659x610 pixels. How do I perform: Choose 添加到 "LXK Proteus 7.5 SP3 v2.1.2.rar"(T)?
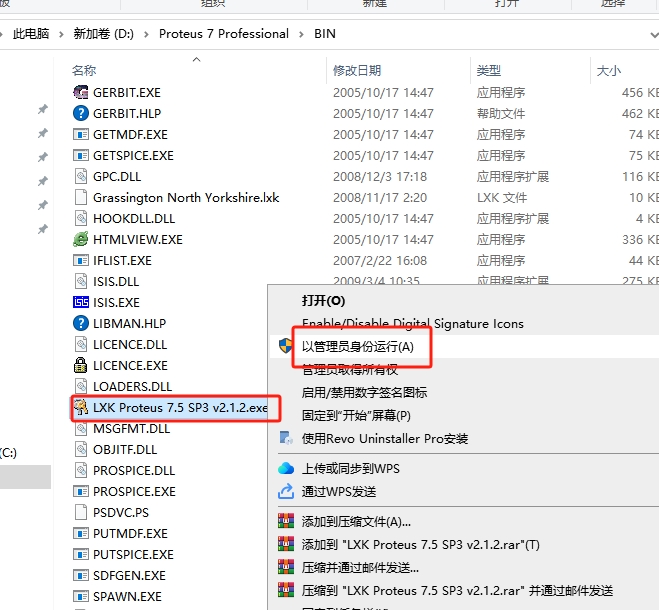tap(420, 545)
